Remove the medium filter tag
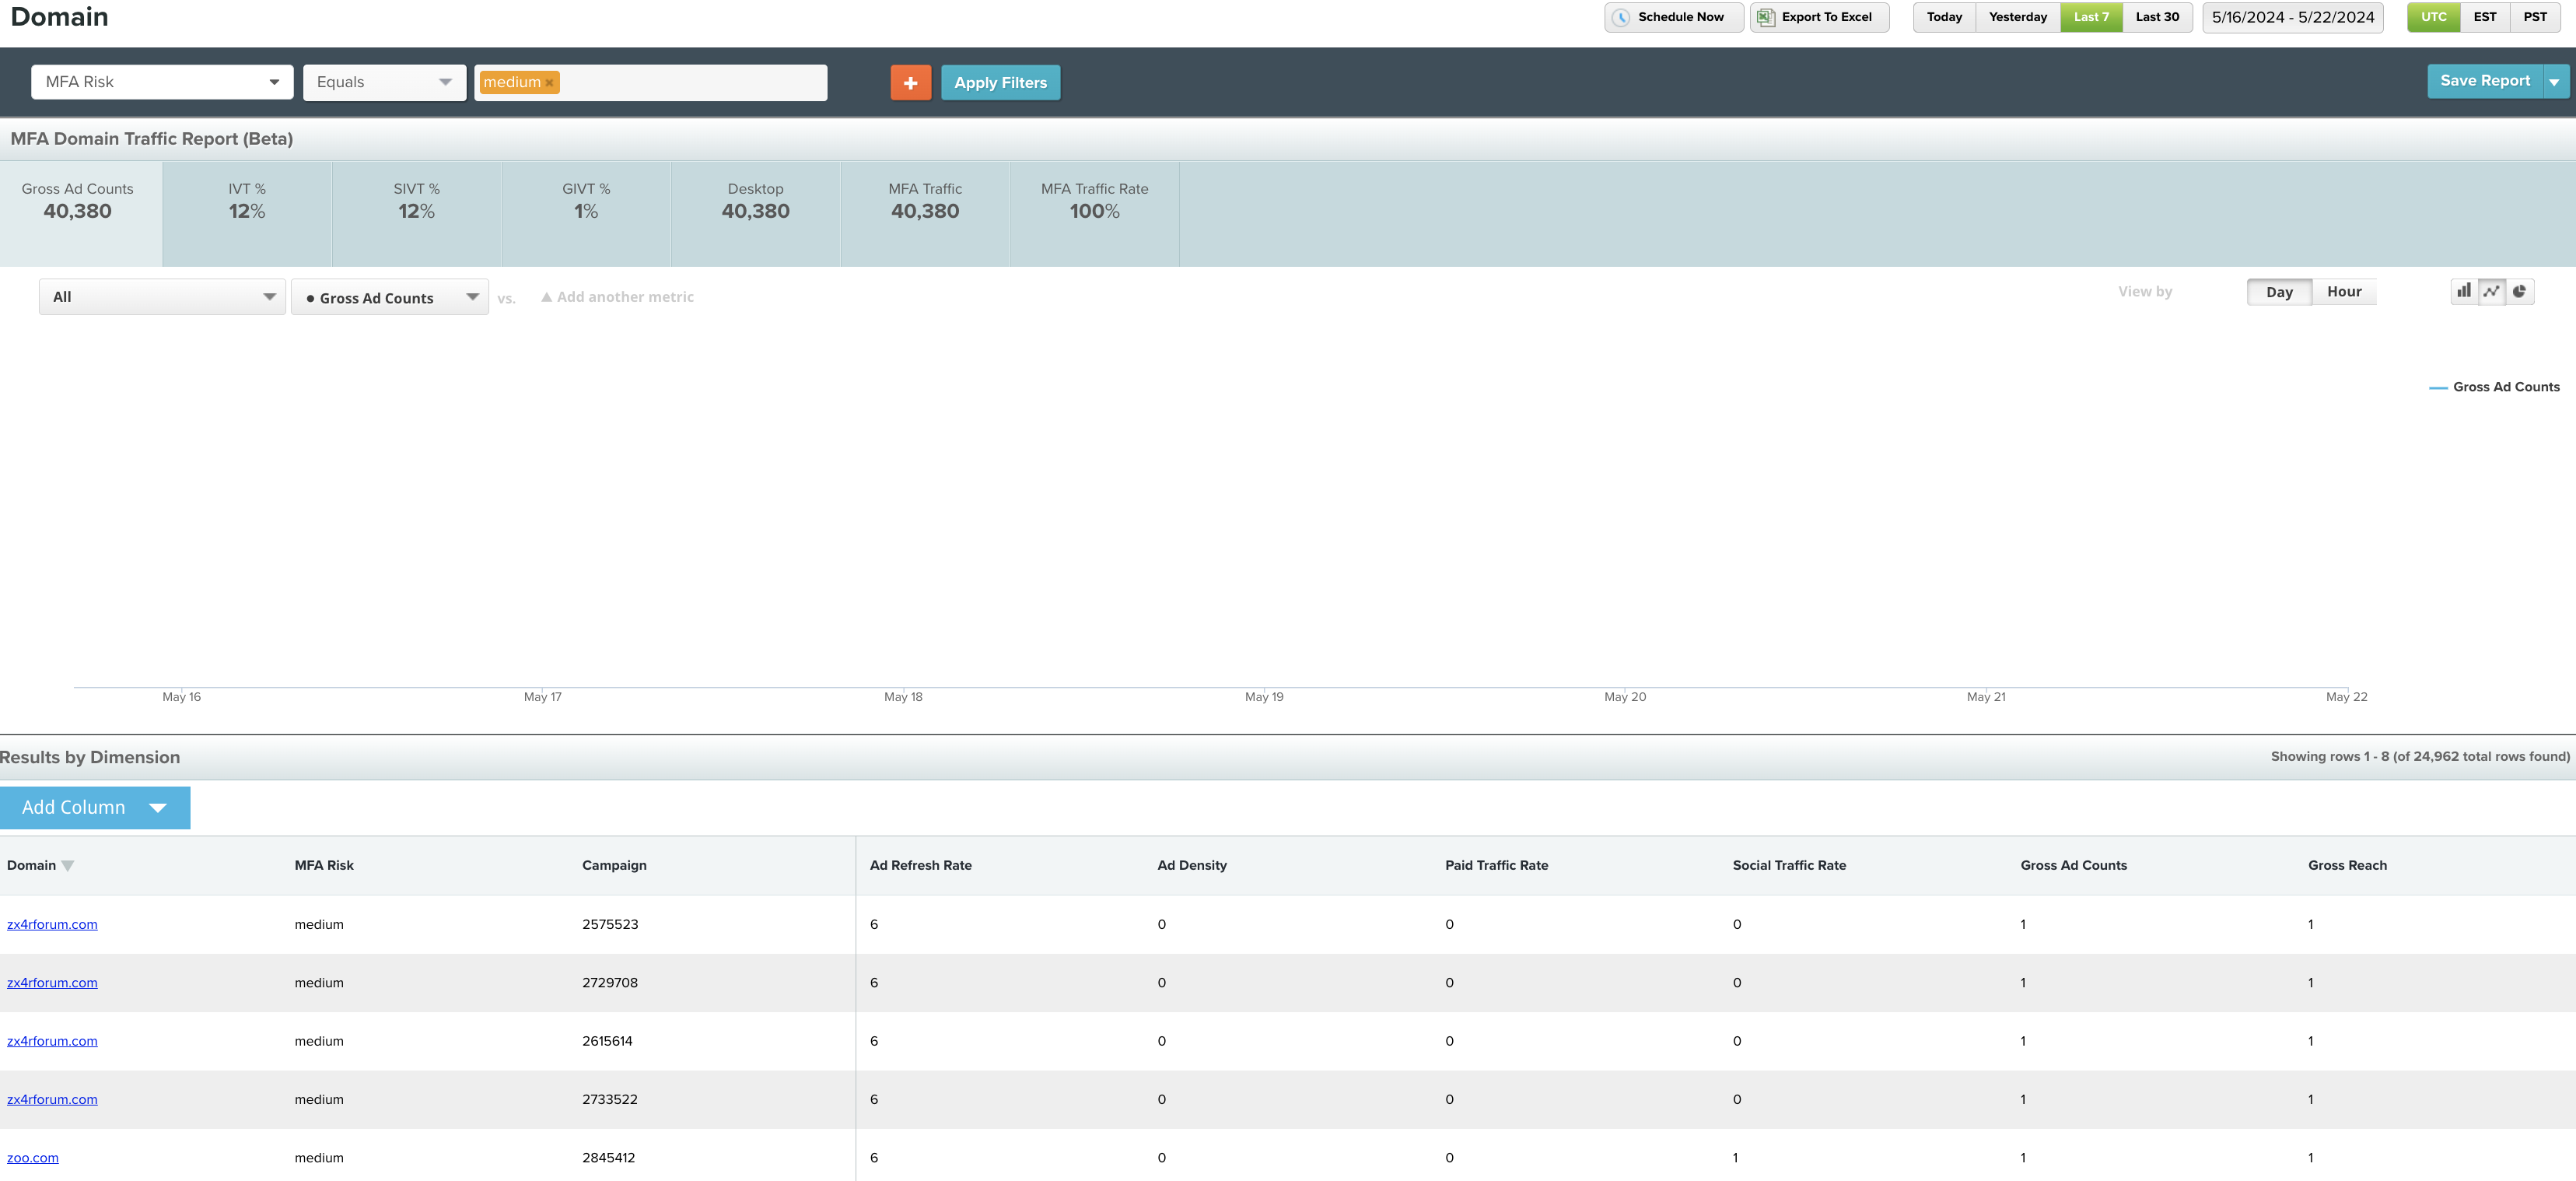2576x1181 pixels. pos(549,83)
